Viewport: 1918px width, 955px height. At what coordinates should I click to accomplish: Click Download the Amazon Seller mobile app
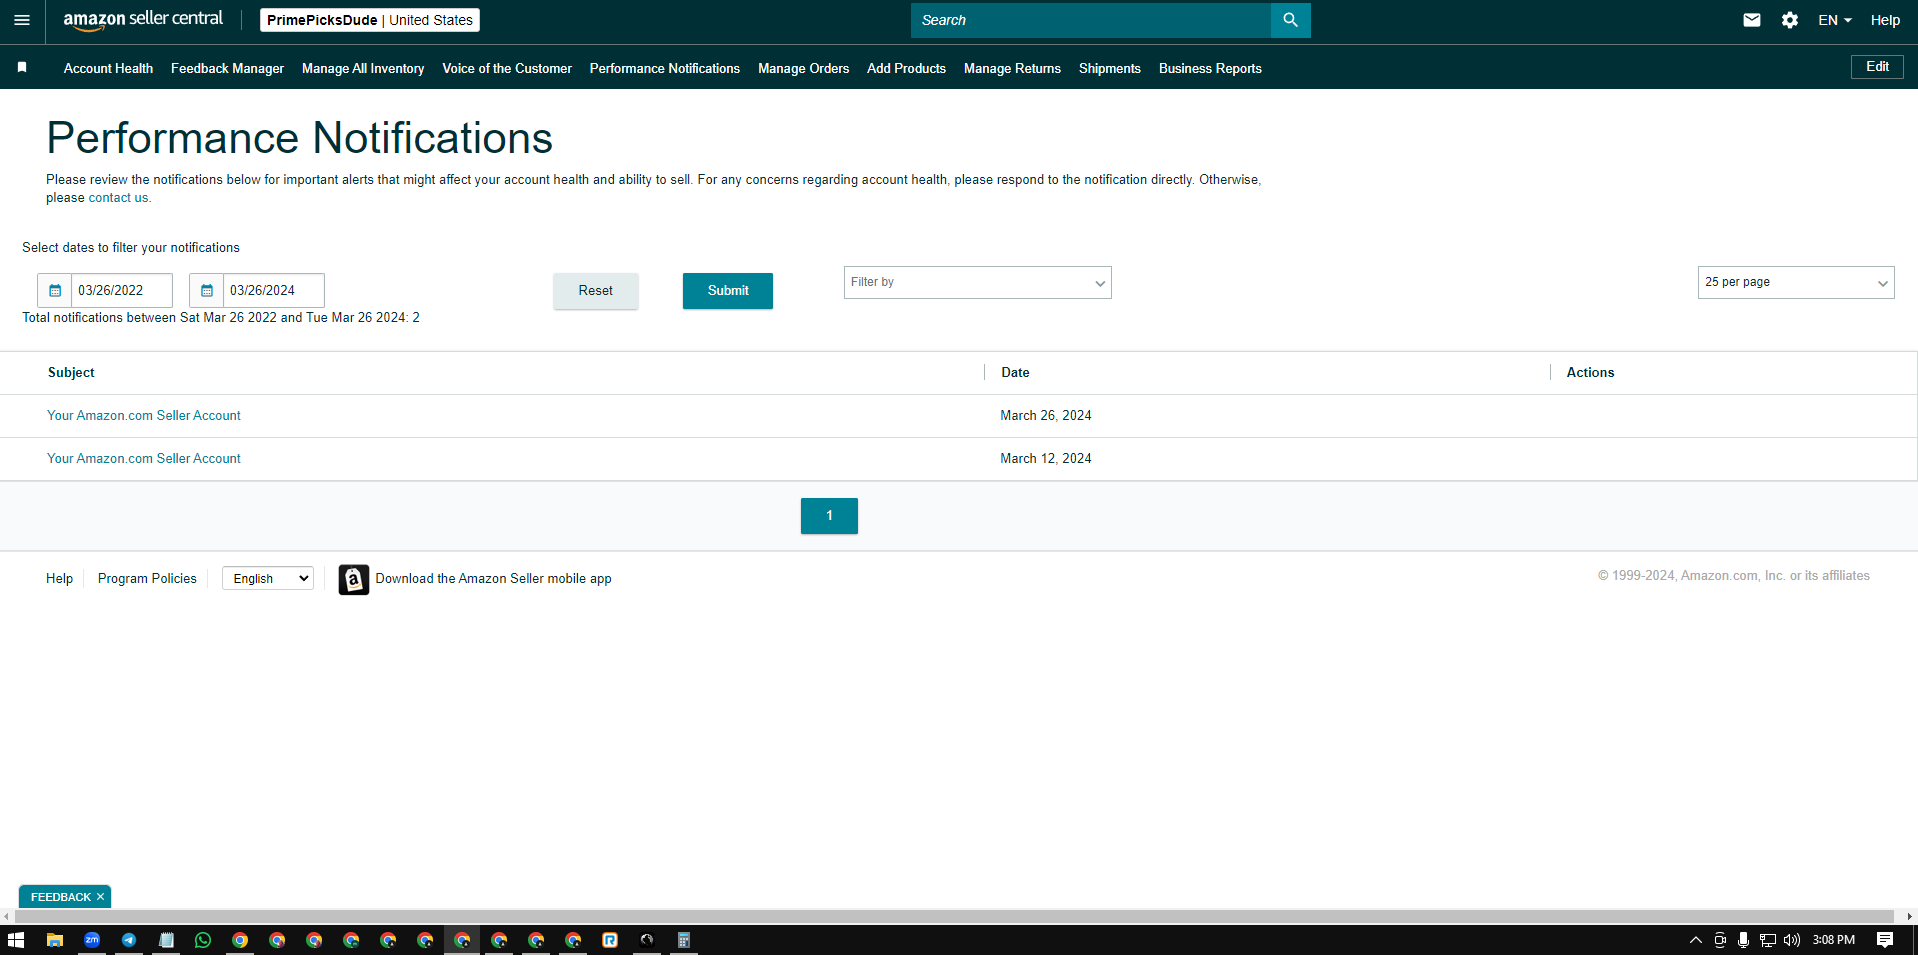pyautogui.click(x=493, y=579)
